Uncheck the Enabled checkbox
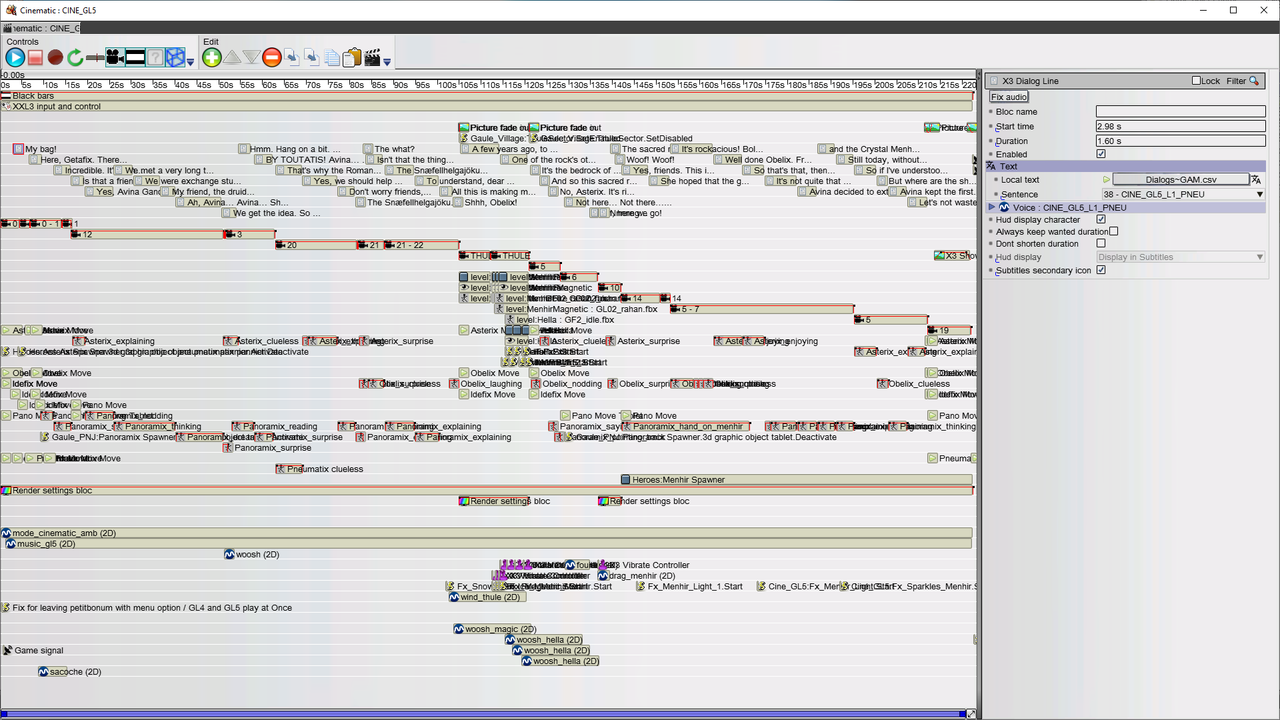1280x720 pixels. (1101, 154)
